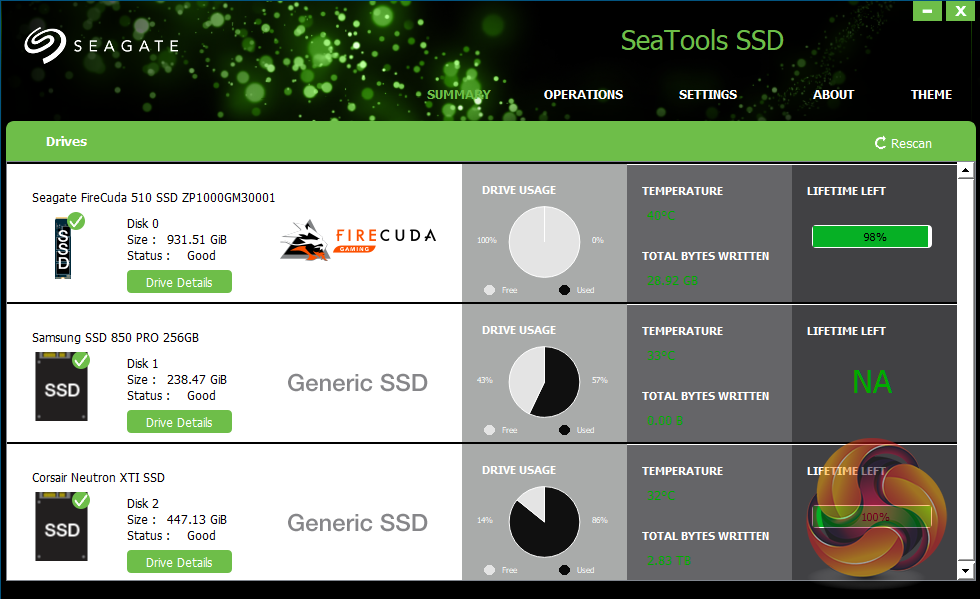Click the FireCuda 510 SSD drive icon
980x599 pixels.
pyautogui.click(x=63, y=247)
